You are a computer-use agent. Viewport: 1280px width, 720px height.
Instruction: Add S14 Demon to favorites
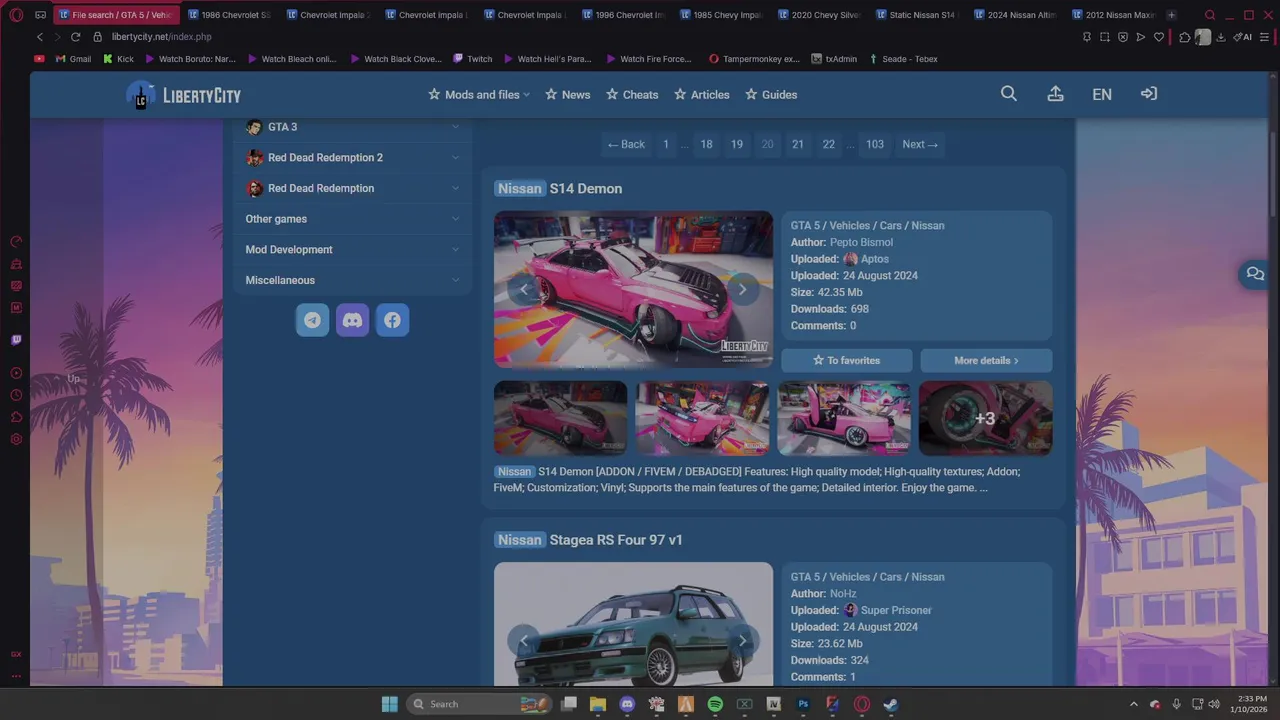coord(847,360)
